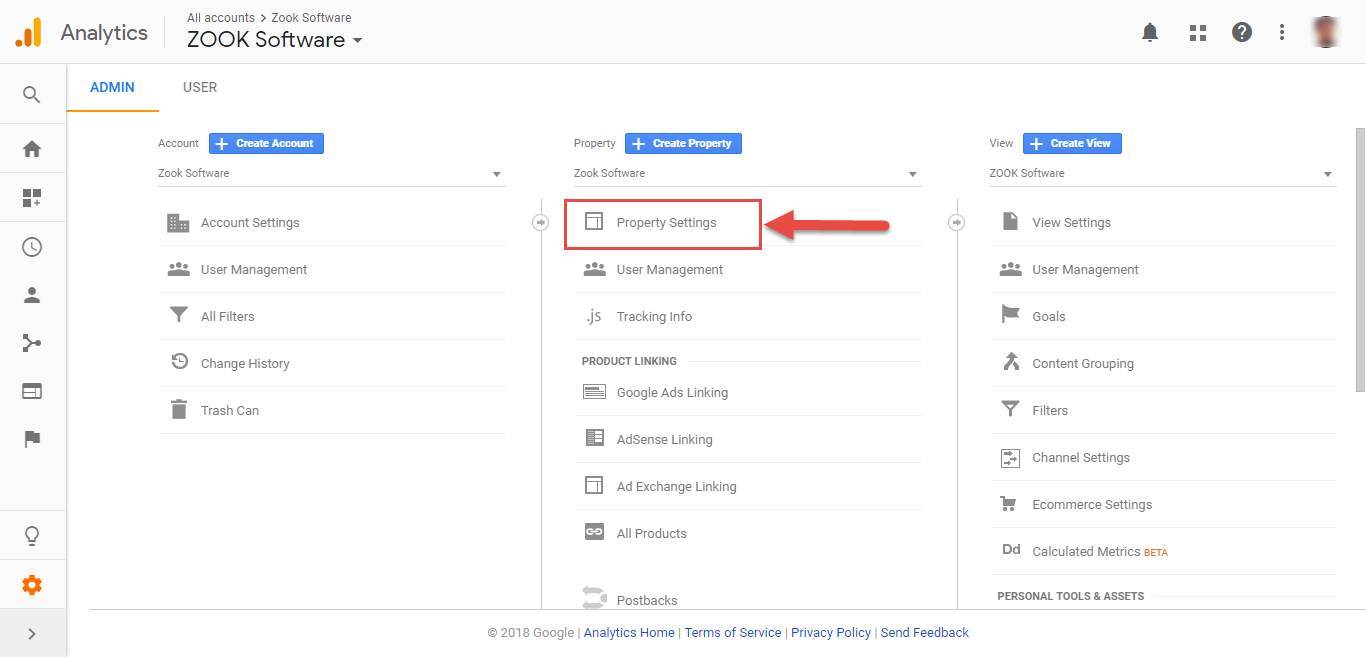Expand the ZOOK Software account selector
The image size is (1366, 657).
click(x=275, y=40)
